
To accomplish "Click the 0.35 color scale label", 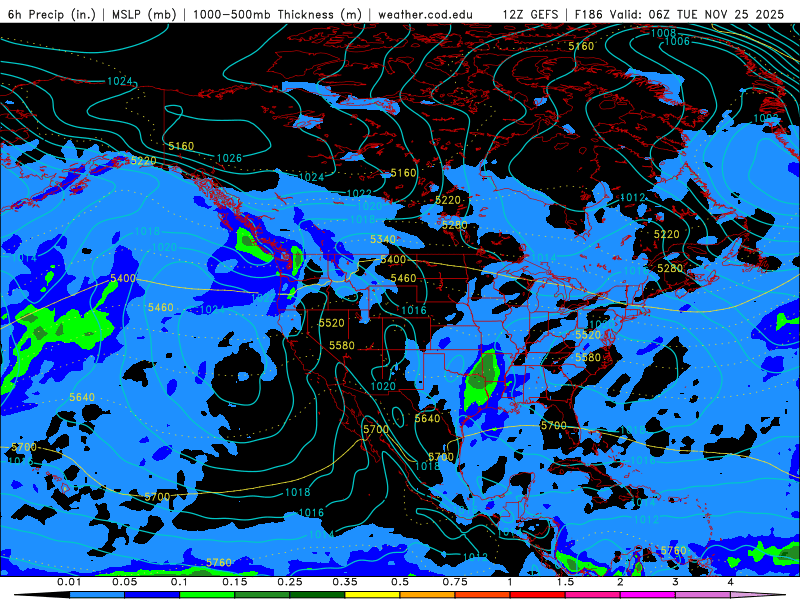I will [345, 582].
